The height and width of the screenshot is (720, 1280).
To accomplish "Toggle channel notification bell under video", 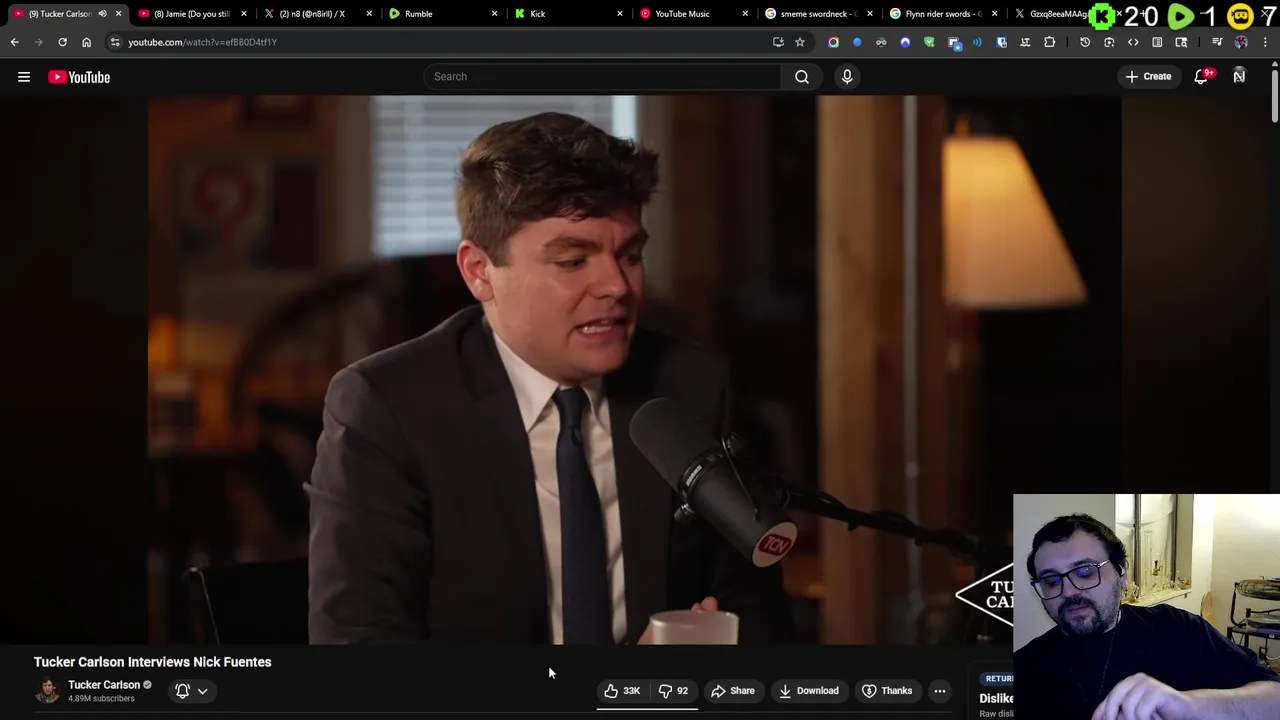I will [x=183, y=691].
